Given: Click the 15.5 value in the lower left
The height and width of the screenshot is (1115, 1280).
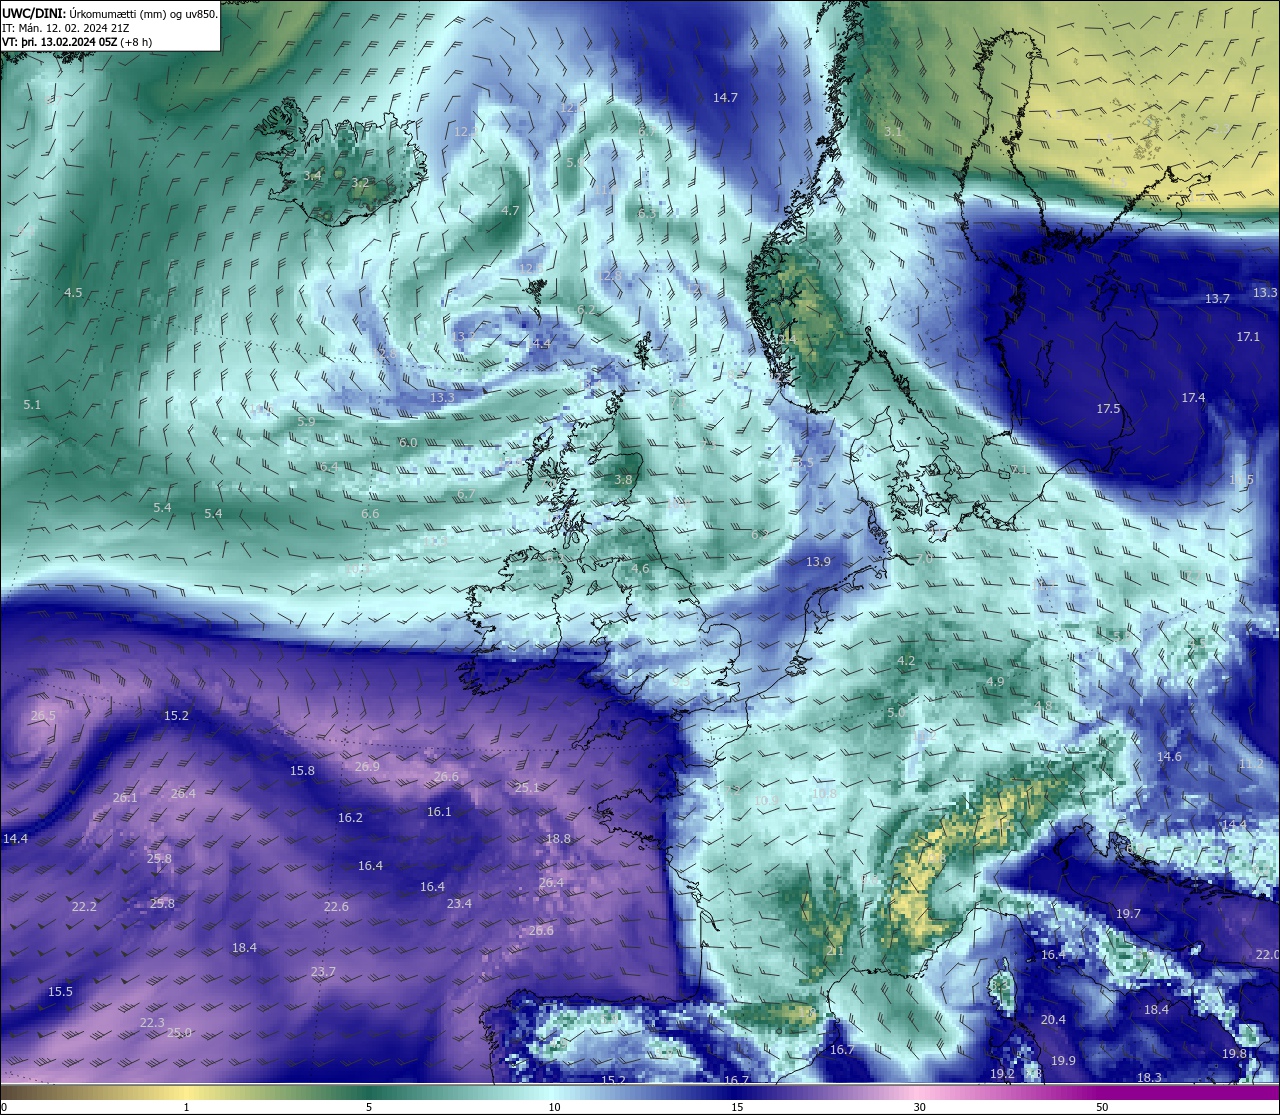Looking at the screenshot, I should (60, 992).
